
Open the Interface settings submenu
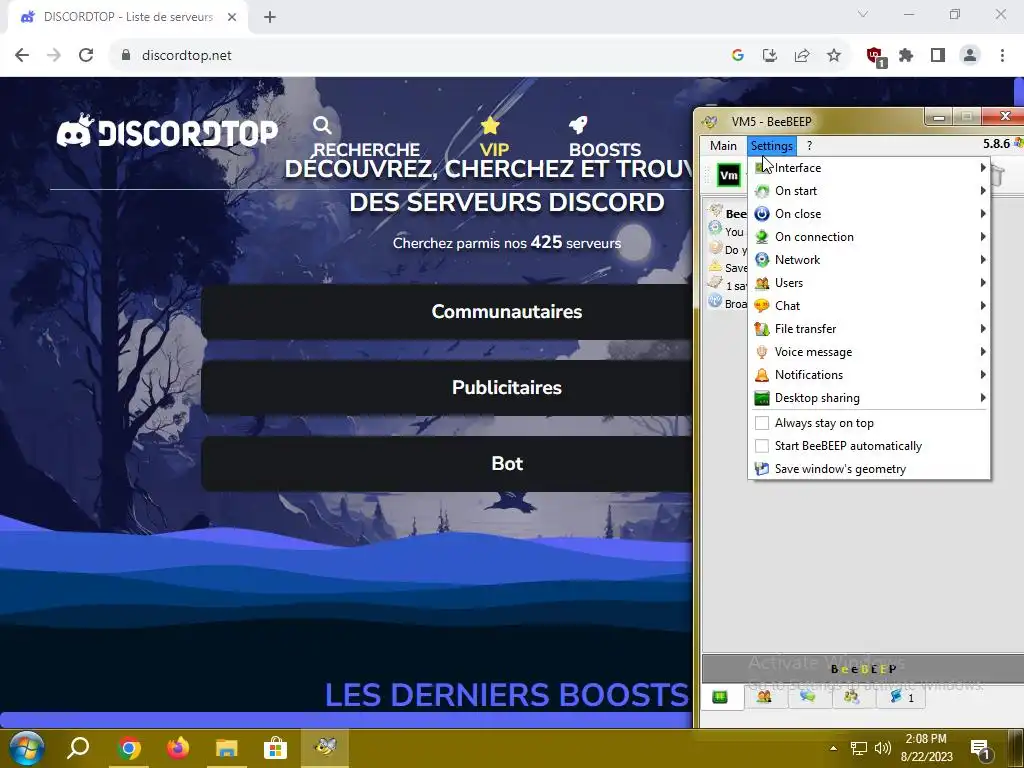[869, 168]
